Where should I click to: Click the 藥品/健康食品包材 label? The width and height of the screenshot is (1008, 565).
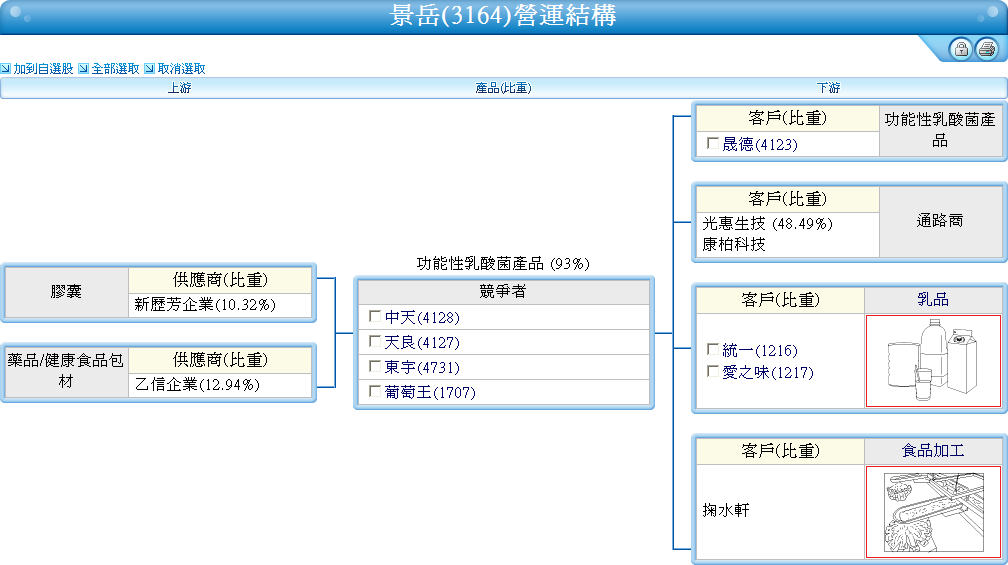[x=66, y=371]
